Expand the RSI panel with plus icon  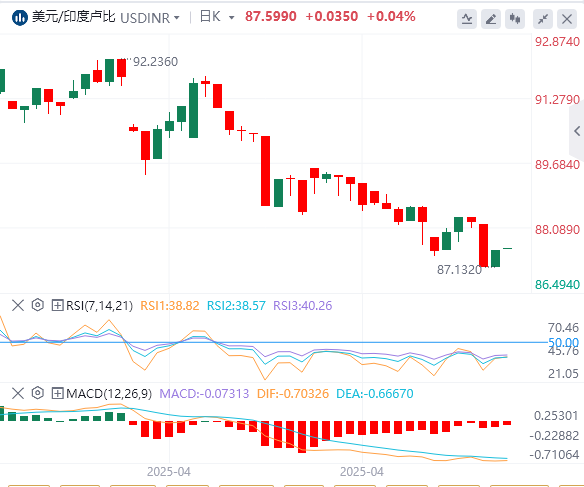[x=57, y=306]
